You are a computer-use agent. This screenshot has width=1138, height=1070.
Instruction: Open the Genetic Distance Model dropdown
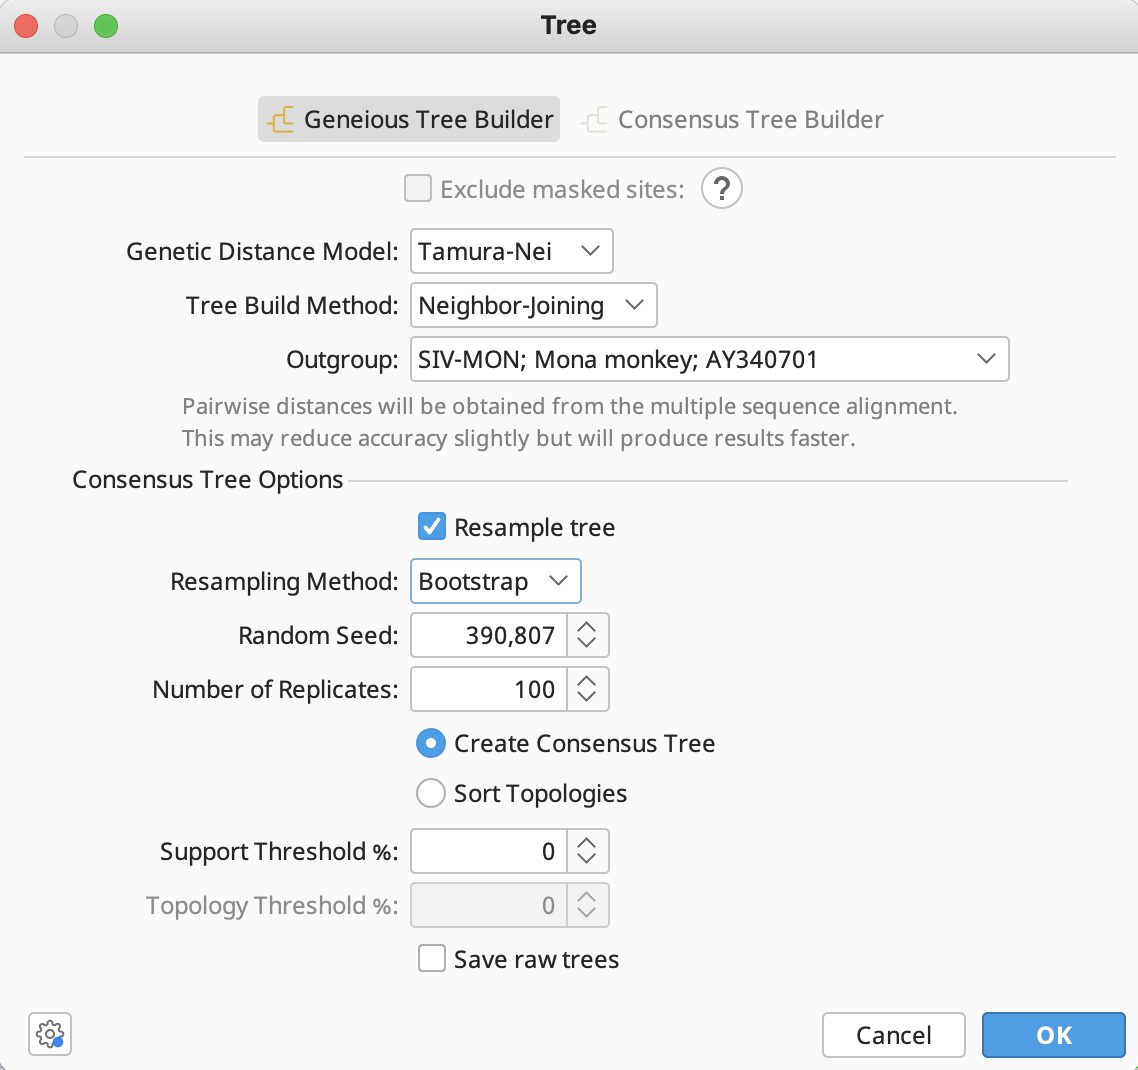point(511,251)
